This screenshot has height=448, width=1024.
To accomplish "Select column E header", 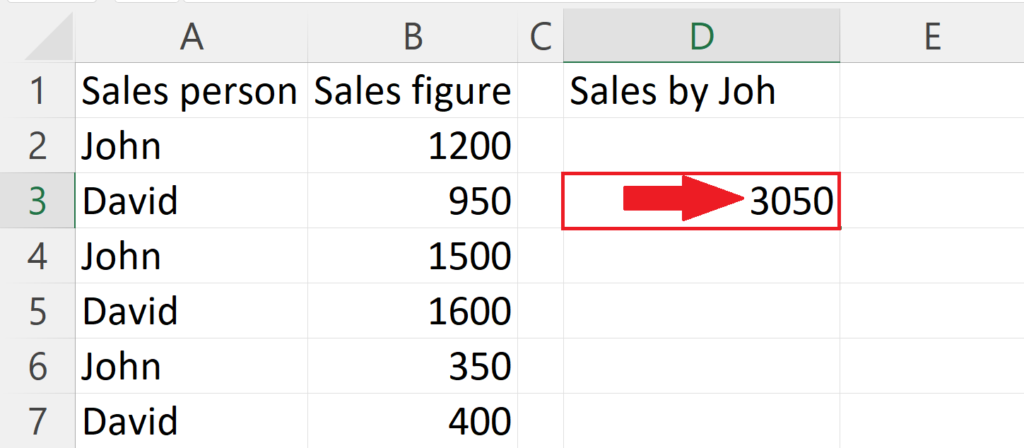I will (x=931, y=36).
